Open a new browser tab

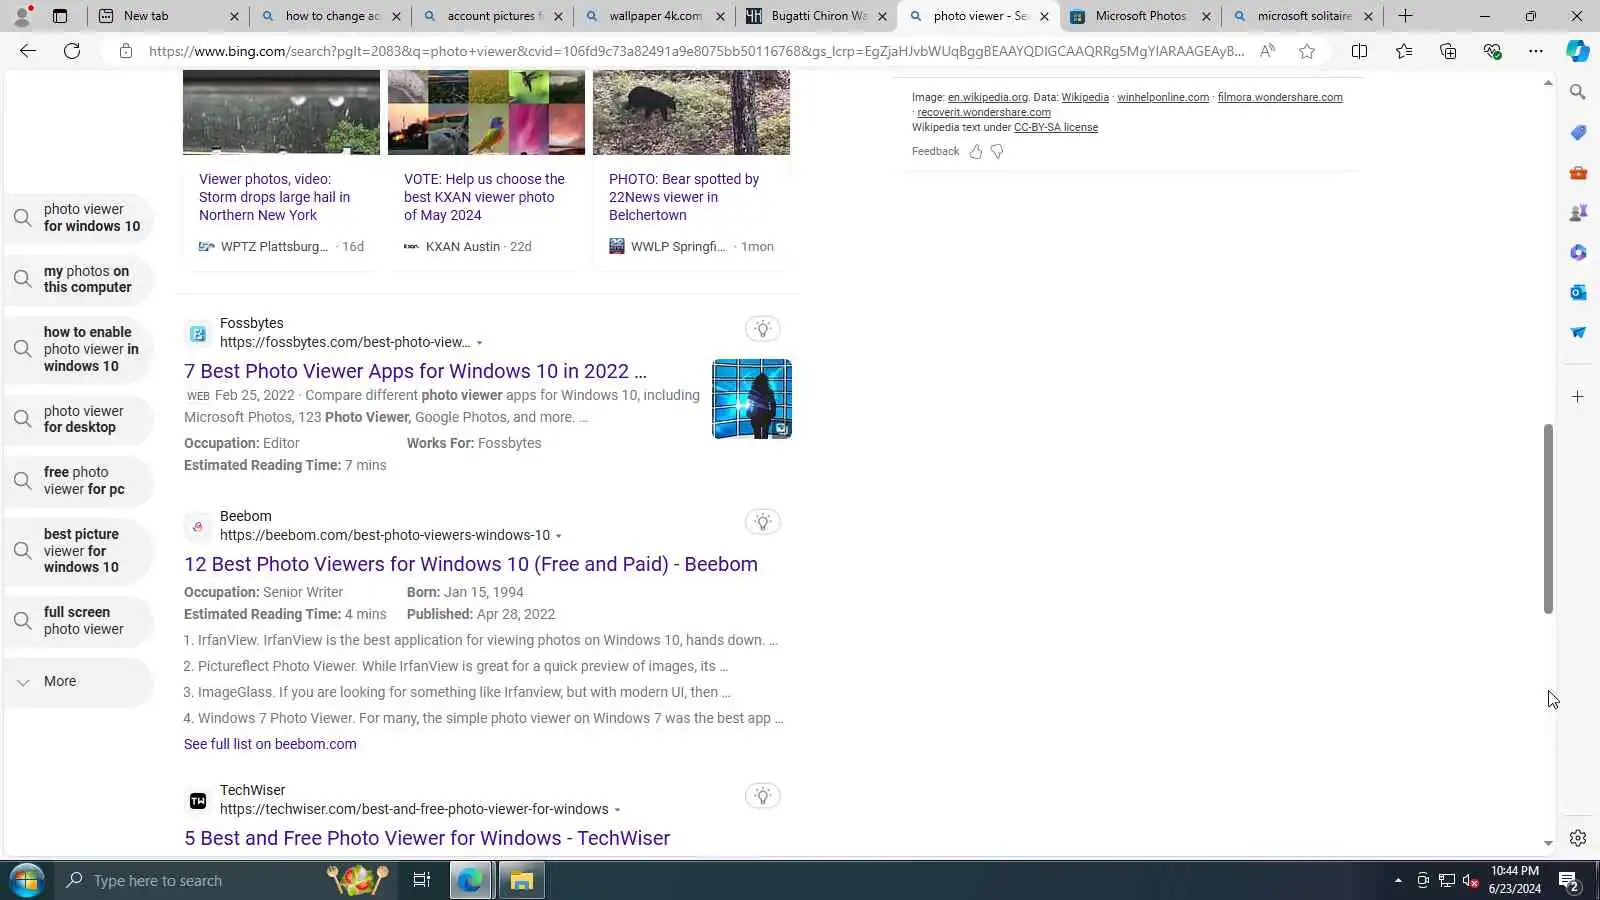click(x=1405, y=16)
